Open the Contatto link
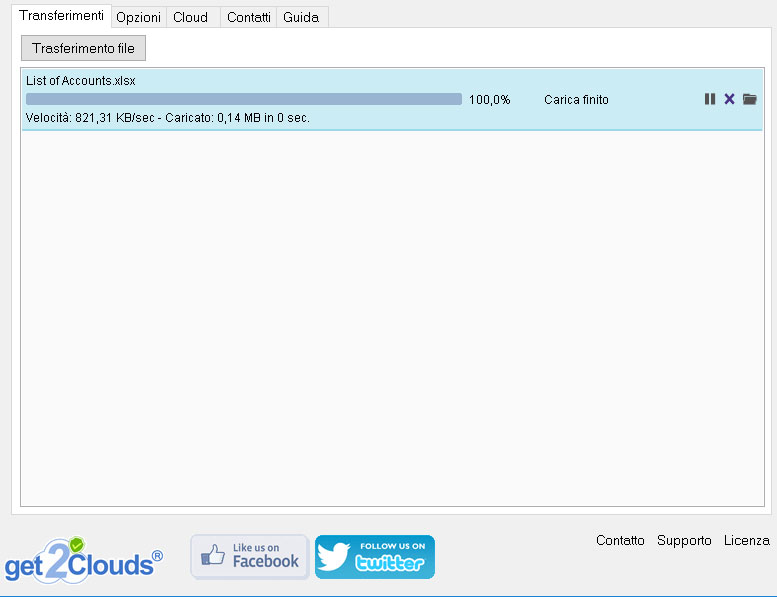Viewport: 777px width, 599px height. (x=620, y=541)
